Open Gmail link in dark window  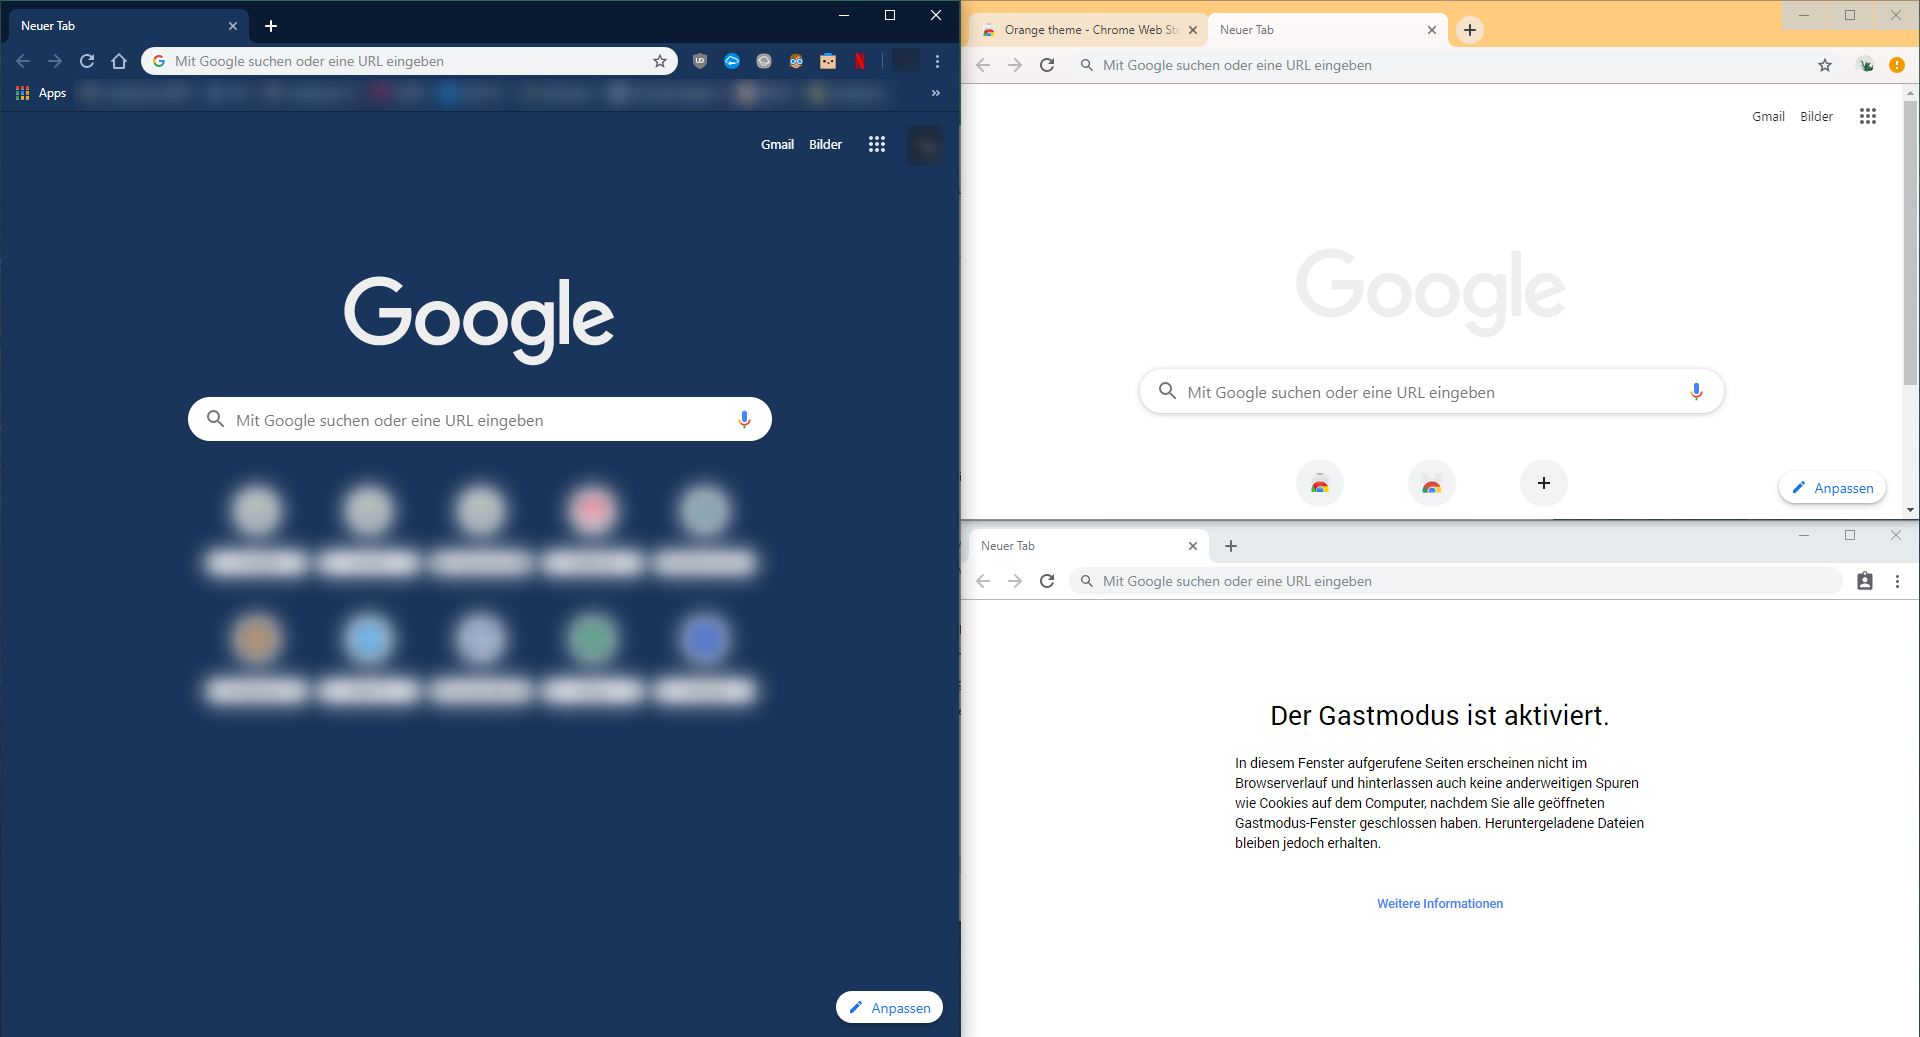coord(777,144)
